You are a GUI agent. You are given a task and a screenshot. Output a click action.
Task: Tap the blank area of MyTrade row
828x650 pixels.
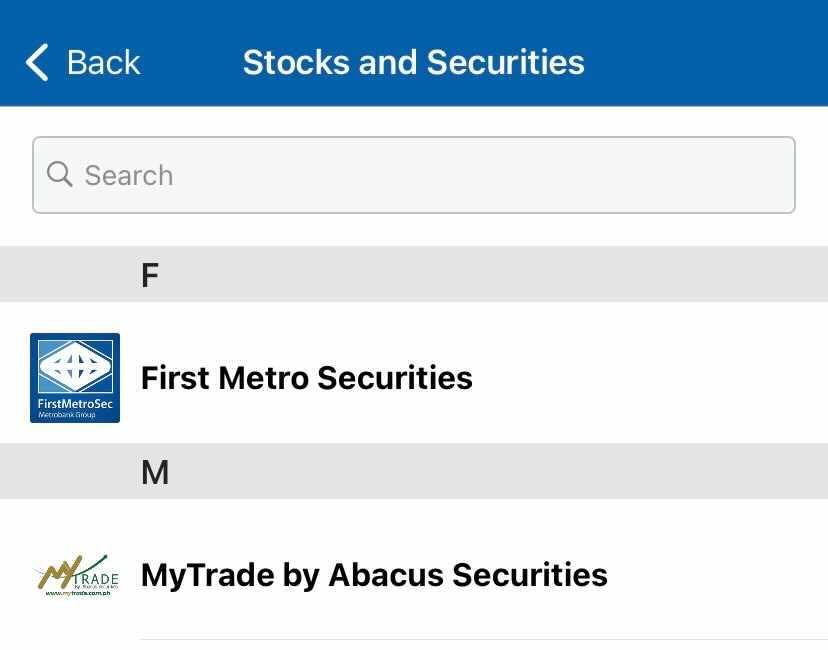(718, 574)
